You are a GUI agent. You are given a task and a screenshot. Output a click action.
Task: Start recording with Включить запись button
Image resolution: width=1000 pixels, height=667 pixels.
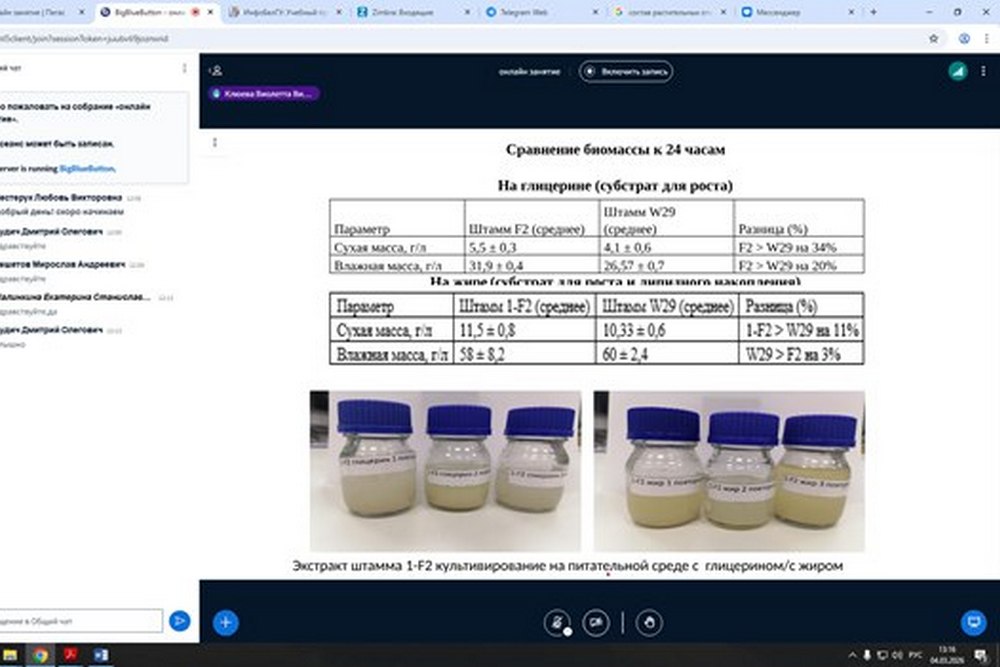(x=626, y=72)
